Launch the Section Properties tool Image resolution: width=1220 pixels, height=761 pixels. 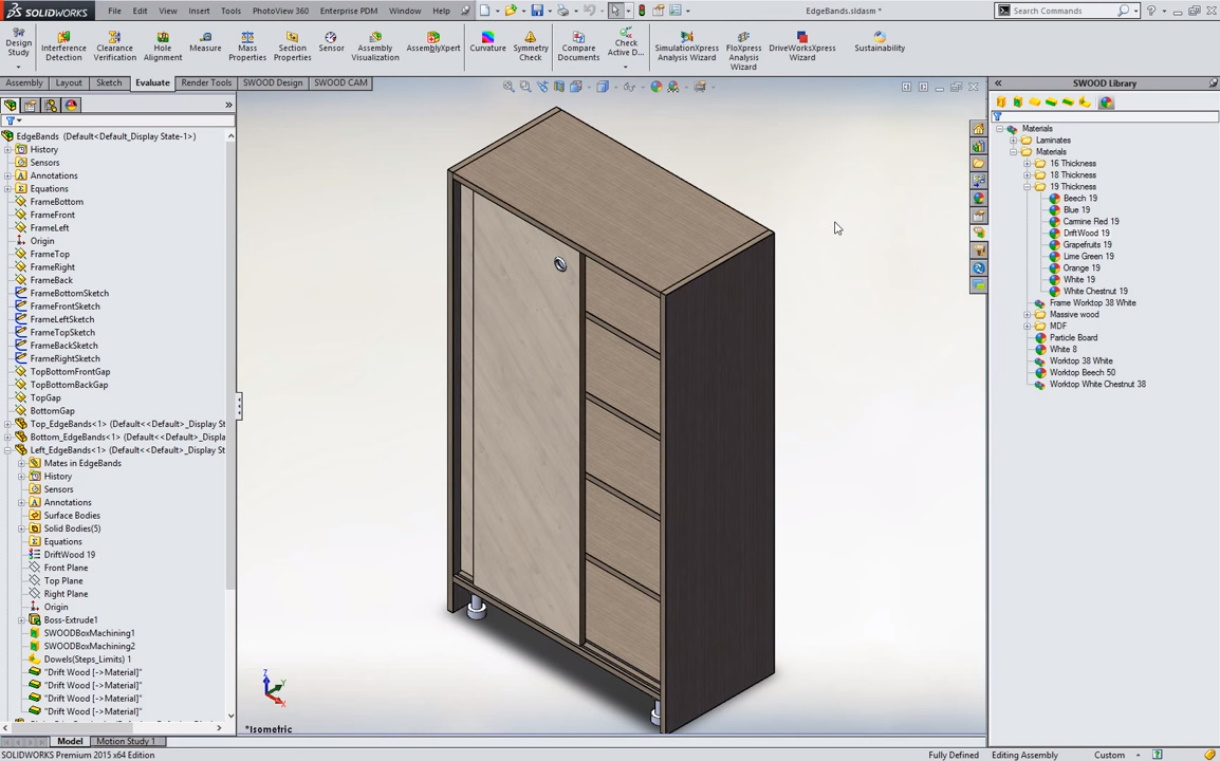pyautogui.click(x=292, y=46)
